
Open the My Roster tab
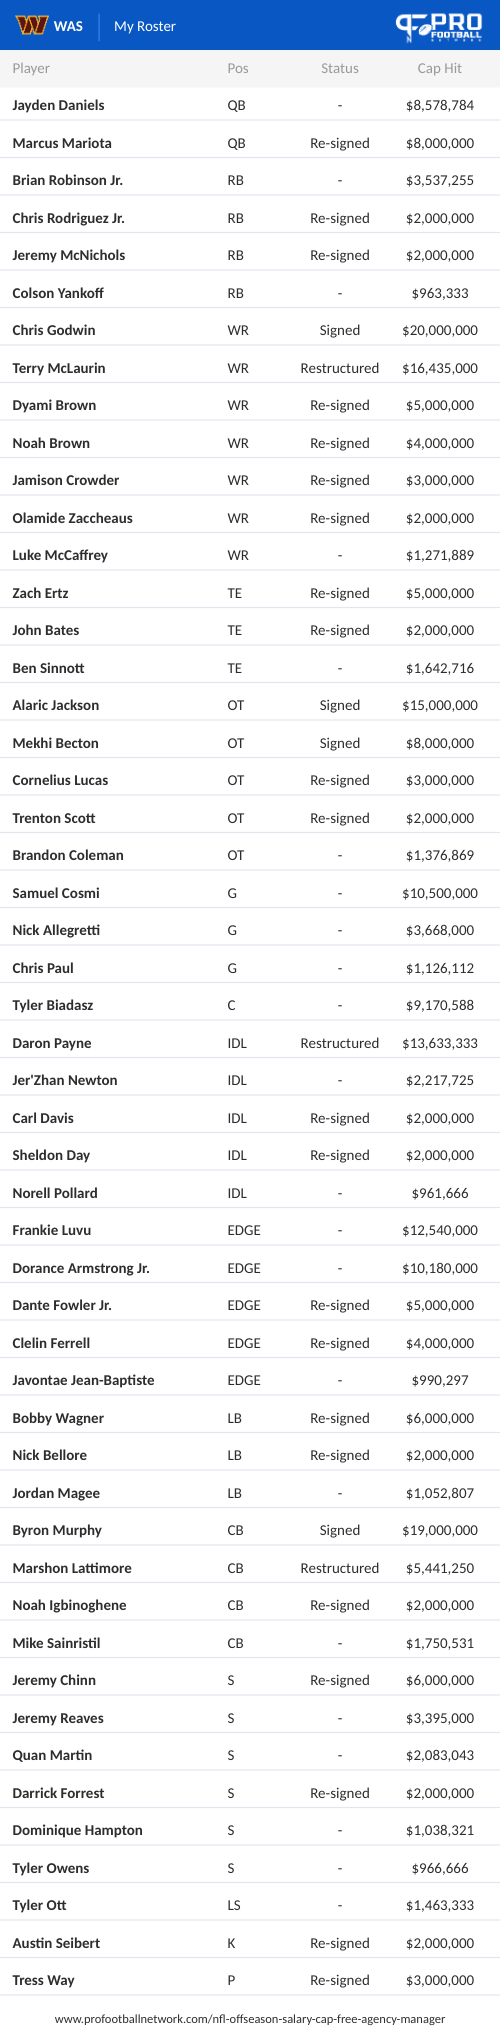point(145,26)
